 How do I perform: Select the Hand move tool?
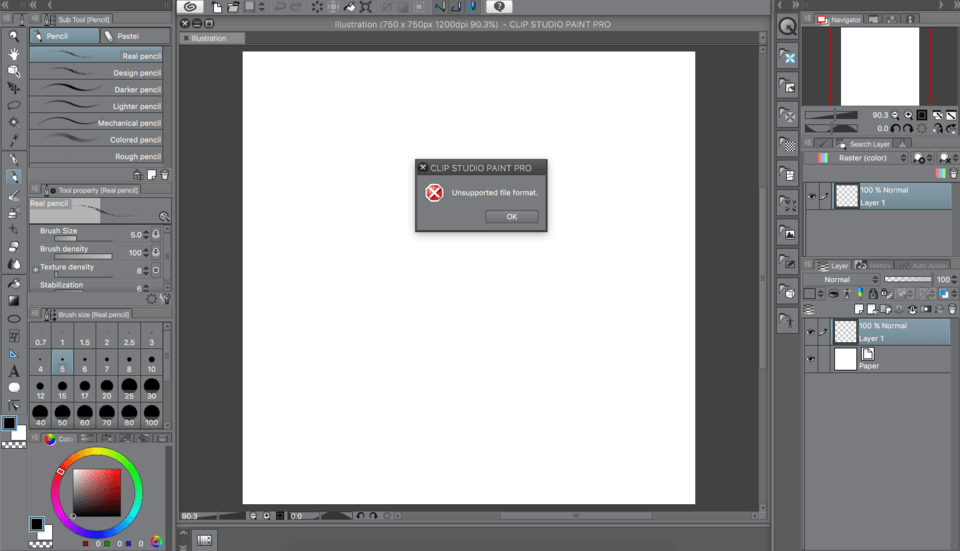14,54
